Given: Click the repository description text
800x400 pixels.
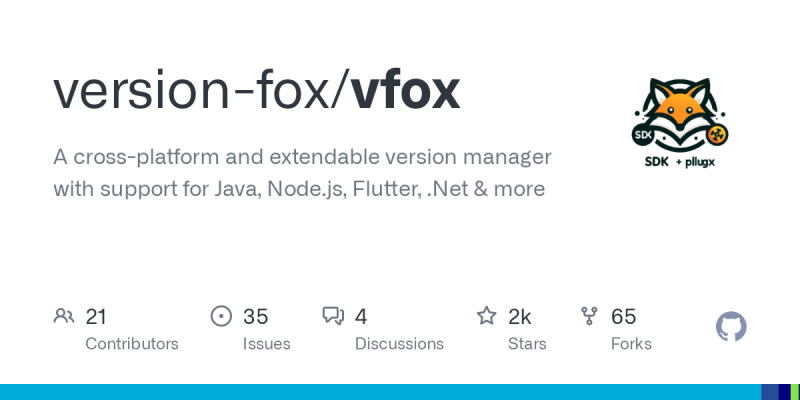Looking at the screenshot, I should [300, 173].
